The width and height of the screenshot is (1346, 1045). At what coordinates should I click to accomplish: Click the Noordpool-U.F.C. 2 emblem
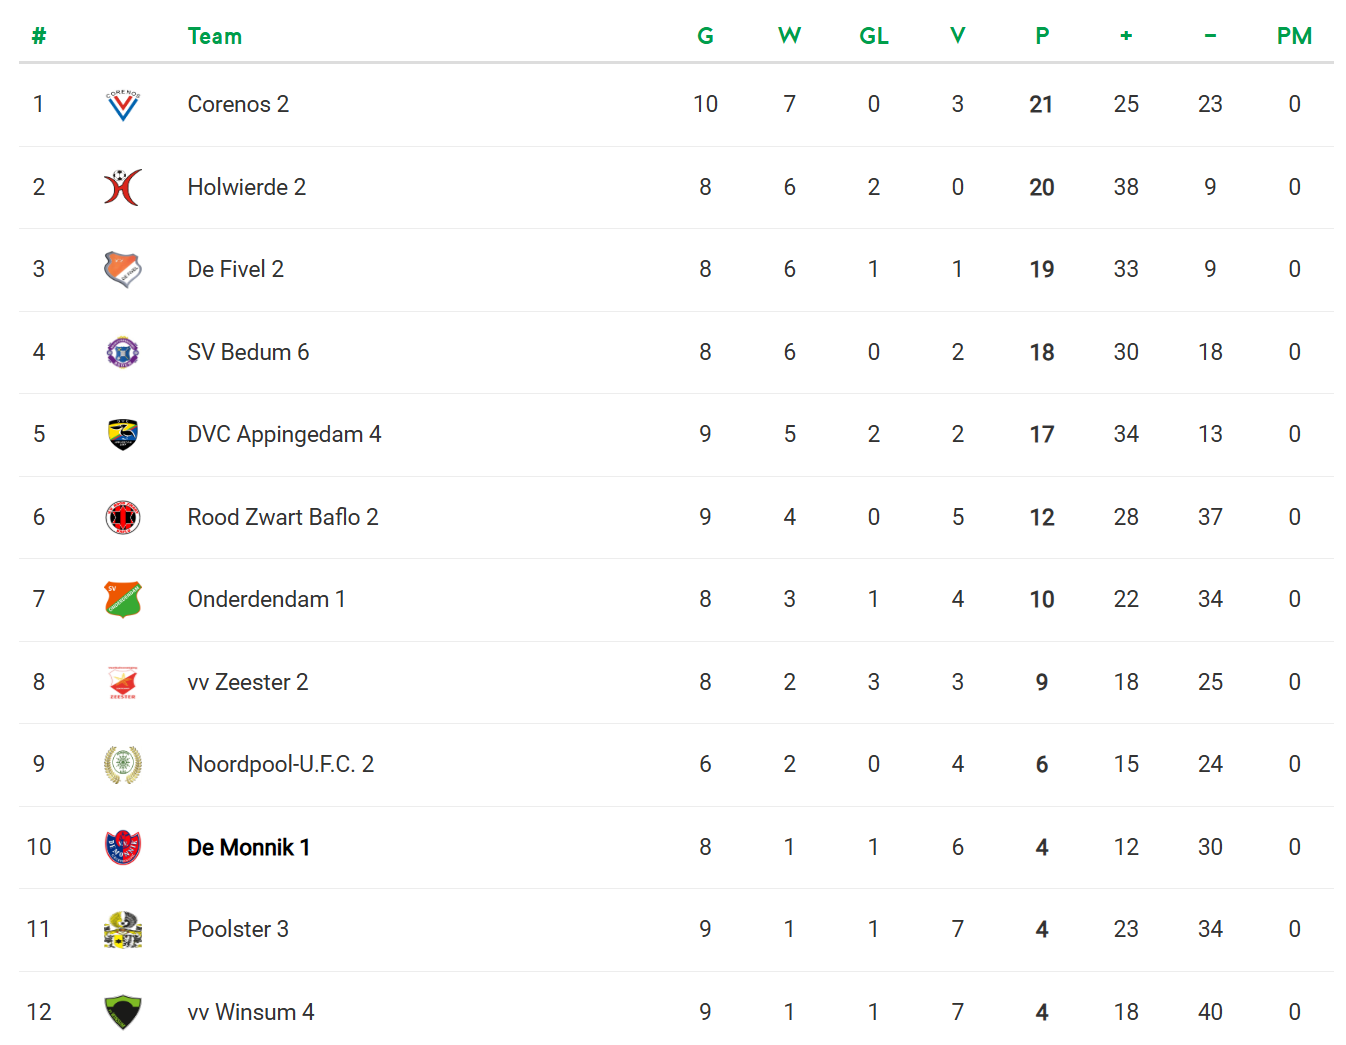click(123, 764)
